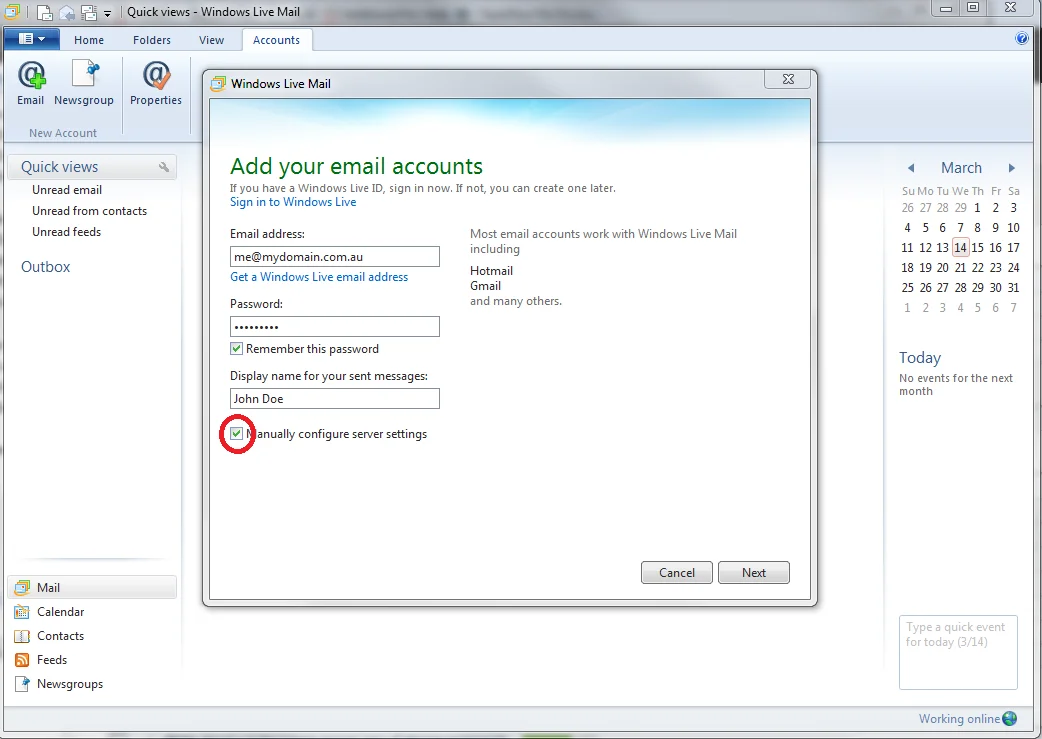The image size is (1042, 739).
Task: Select March 31 in the calendar
Action: [x=1013, y=288]
